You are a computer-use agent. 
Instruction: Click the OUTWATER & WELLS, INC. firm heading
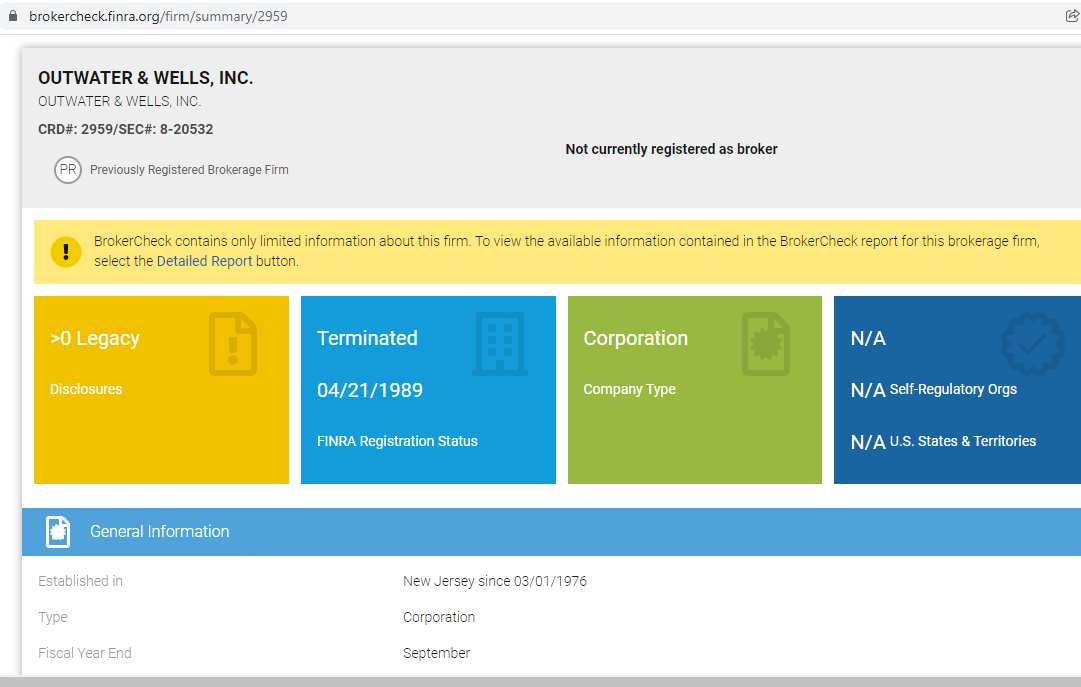[145, 78]
